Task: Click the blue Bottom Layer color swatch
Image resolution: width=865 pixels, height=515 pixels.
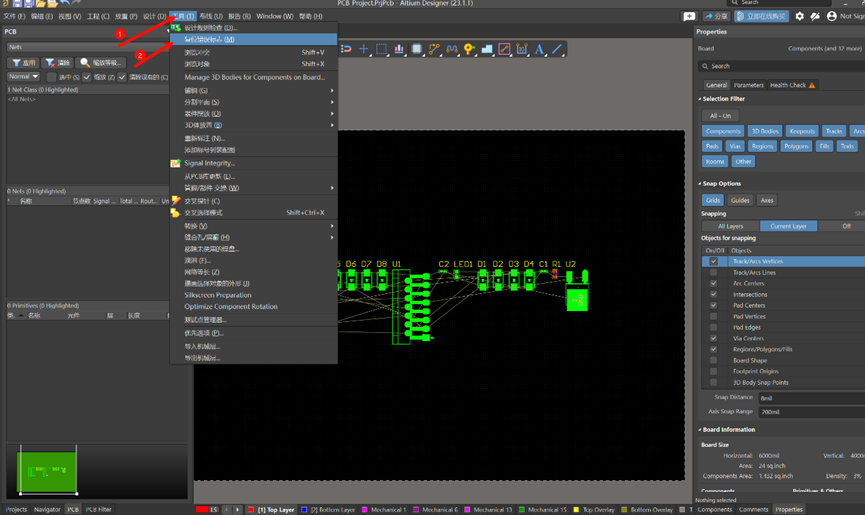Action: coord(304,509)
